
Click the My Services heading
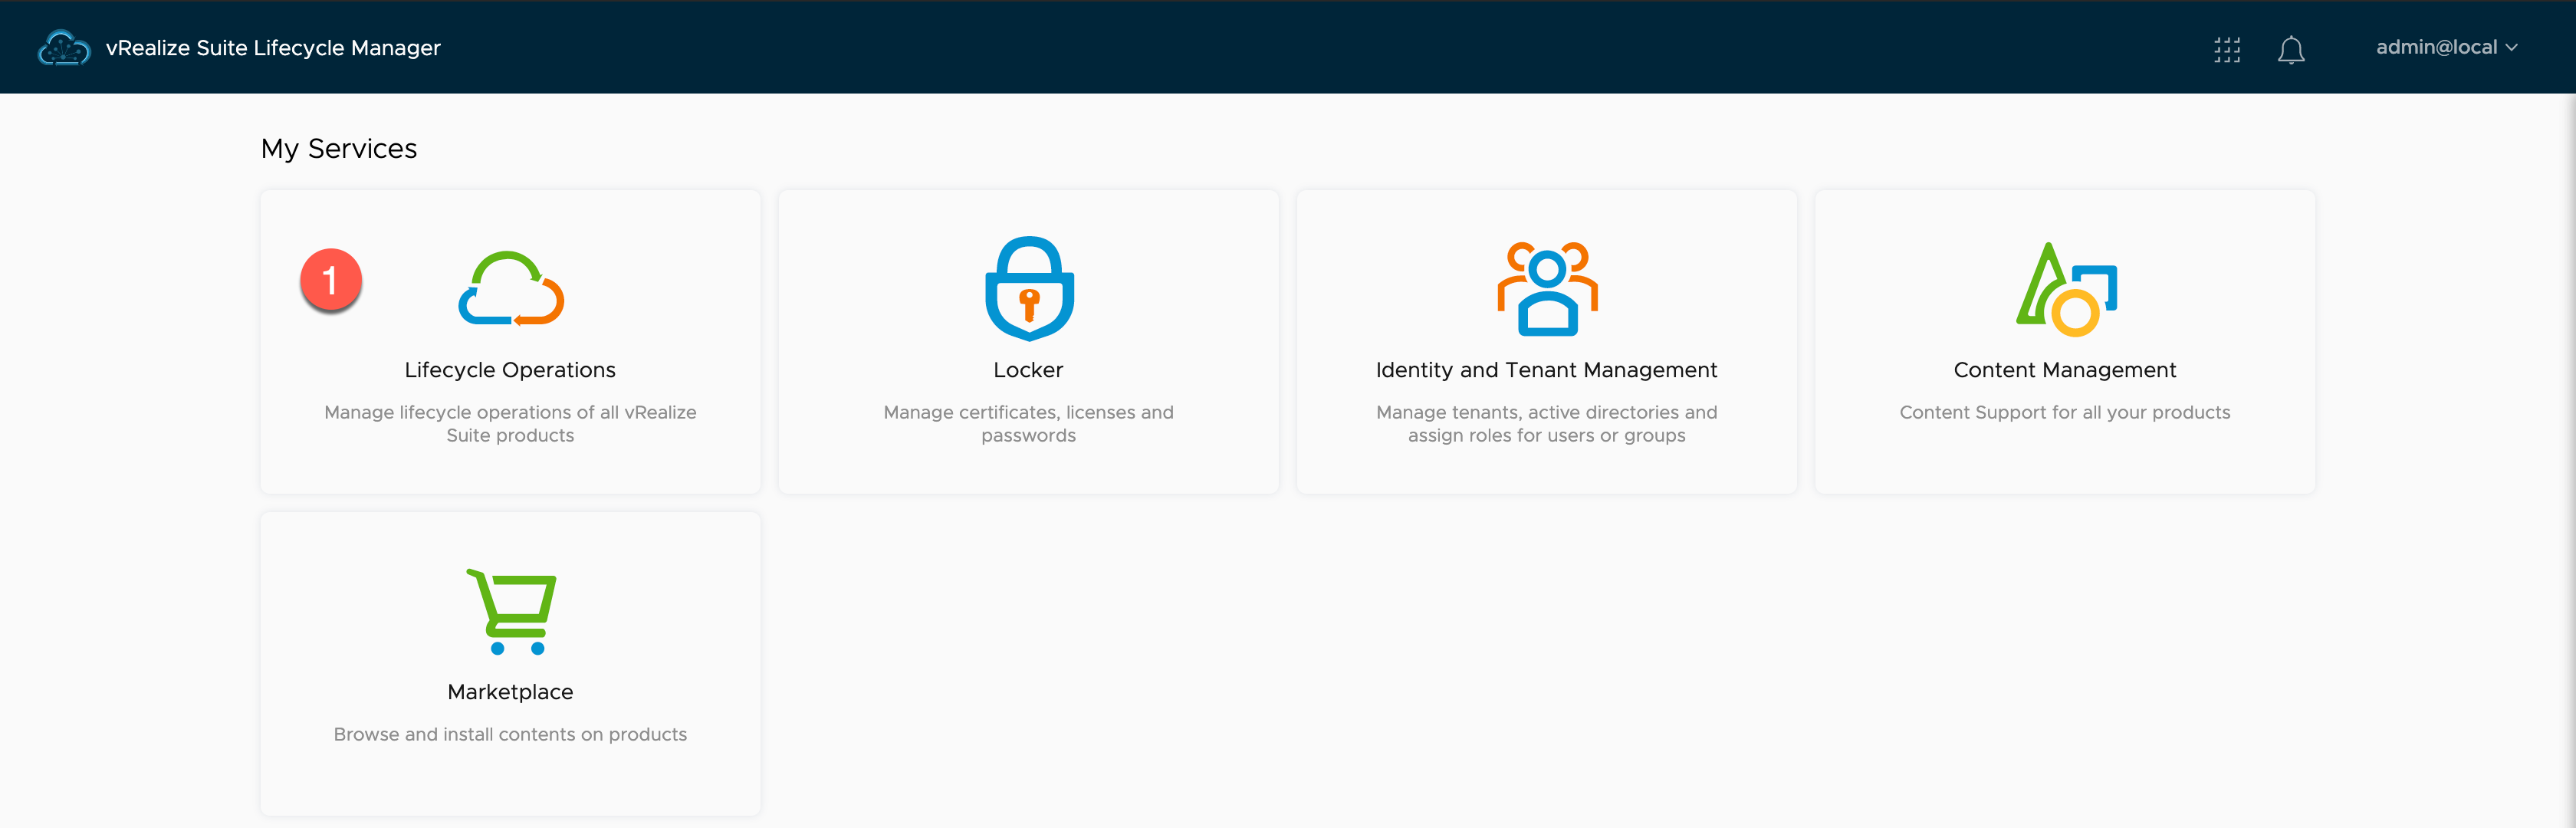pos(339,149)
